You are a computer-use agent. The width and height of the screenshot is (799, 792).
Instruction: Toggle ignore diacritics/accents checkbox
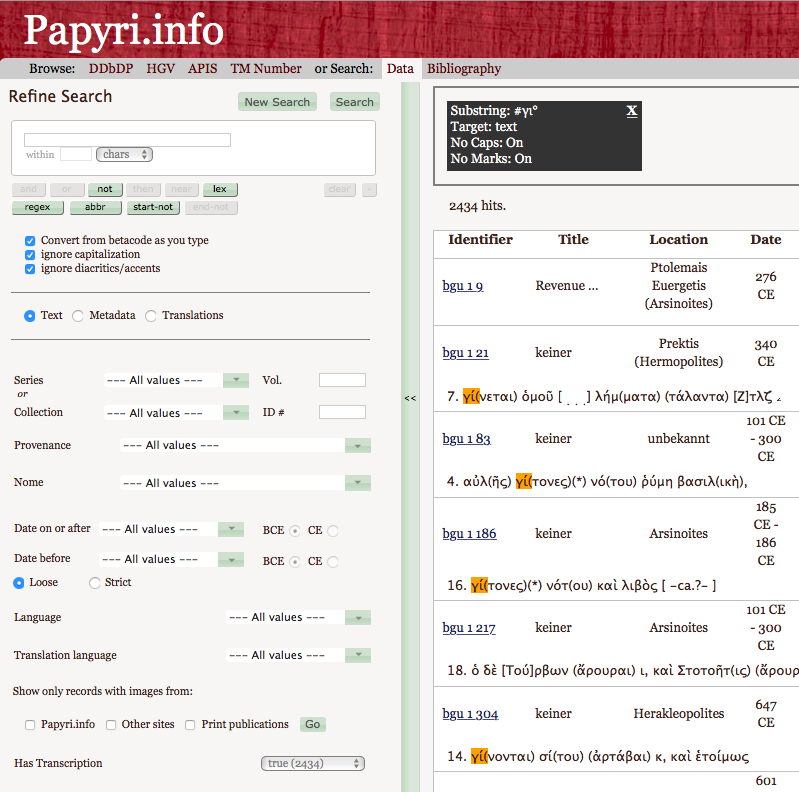pyautogui.click(x=30, y=269)
